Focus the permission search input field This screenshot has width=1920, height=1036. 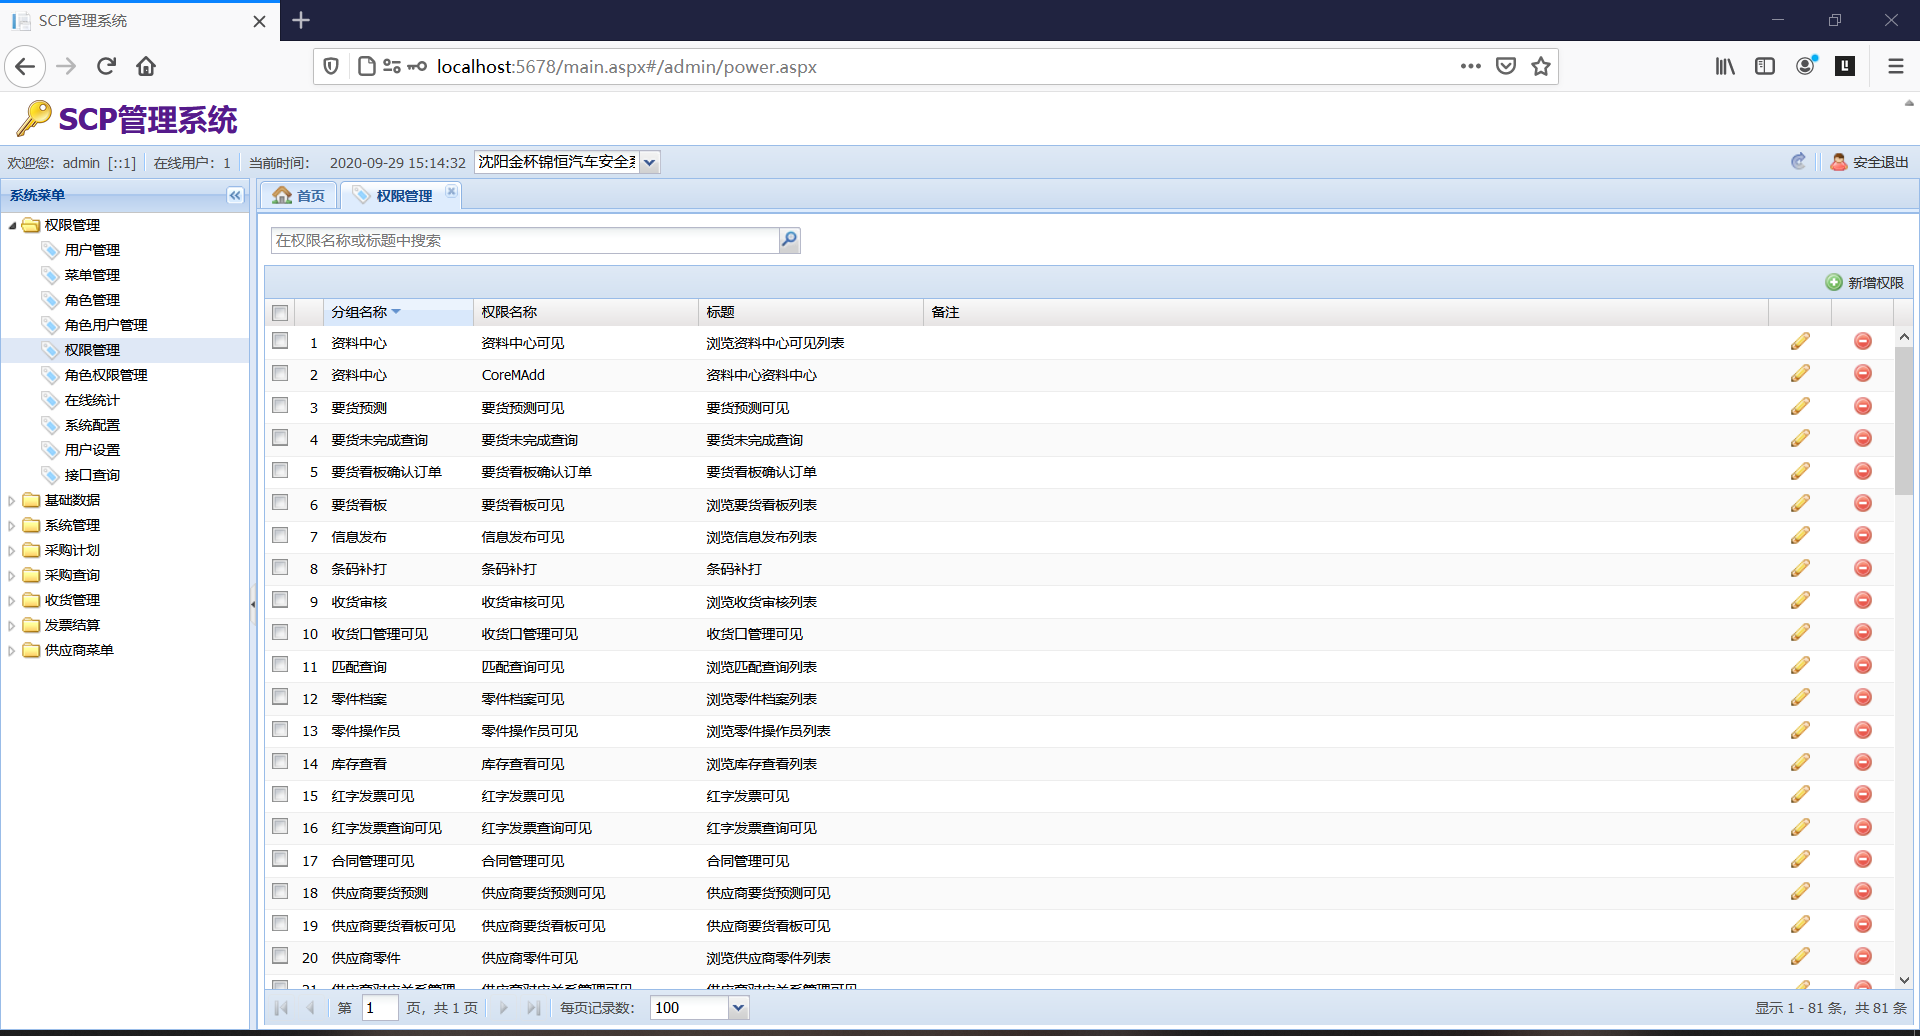coord(525,240)
